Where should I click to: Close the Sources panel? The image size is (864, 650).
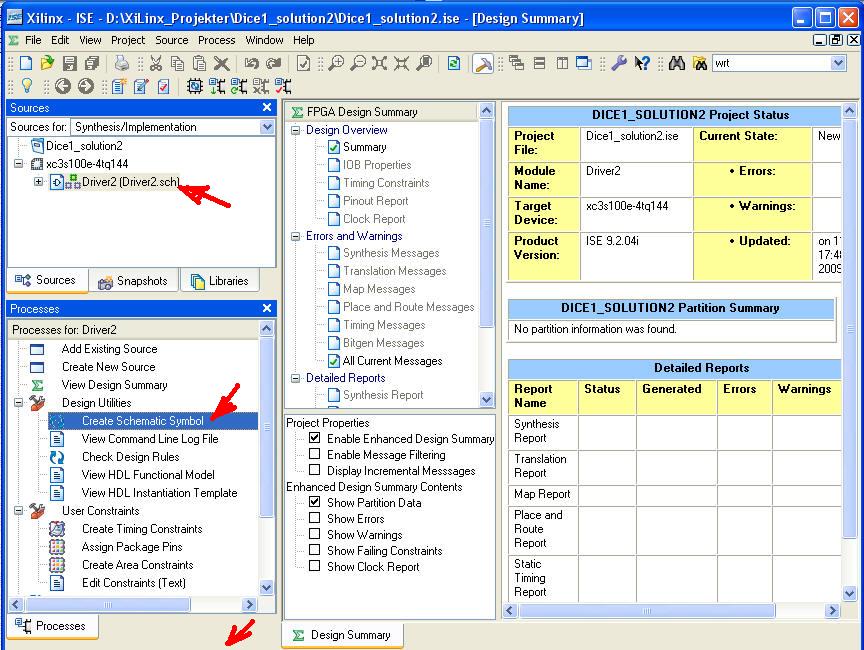coord(267,107)
